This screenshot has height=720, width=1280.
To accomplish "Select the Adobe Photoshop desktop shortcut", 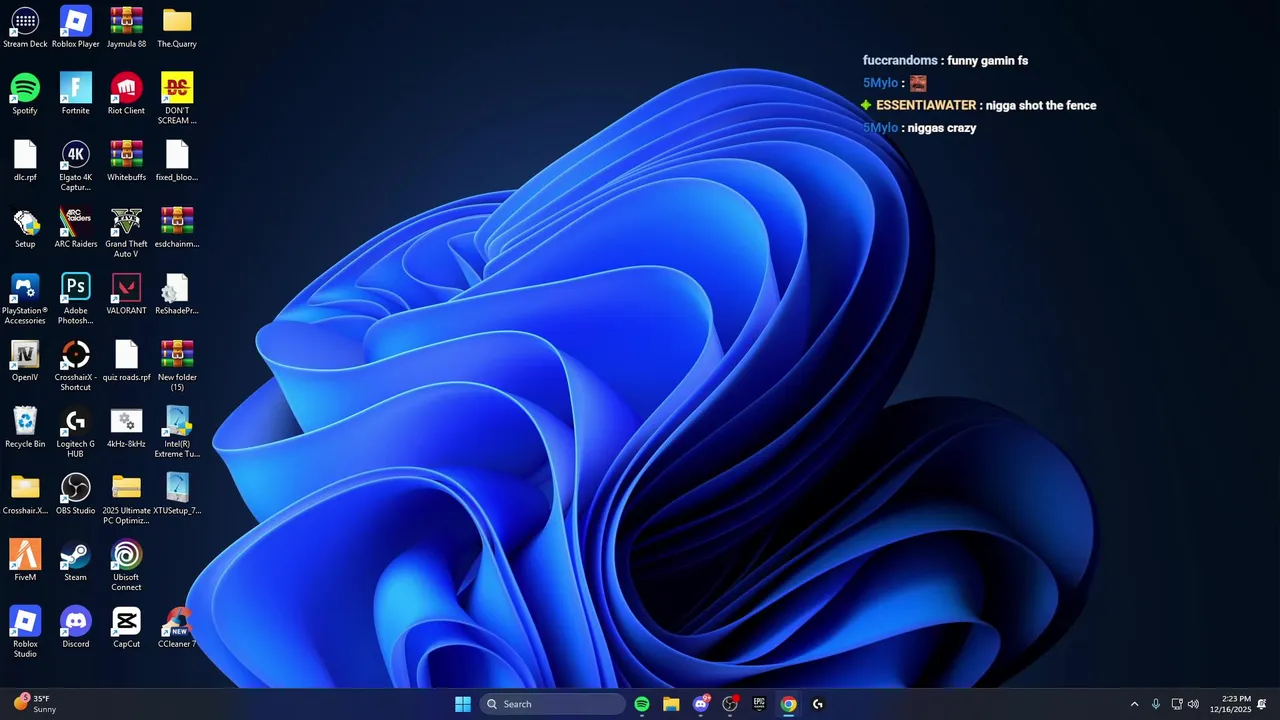I will coord(76,299).
